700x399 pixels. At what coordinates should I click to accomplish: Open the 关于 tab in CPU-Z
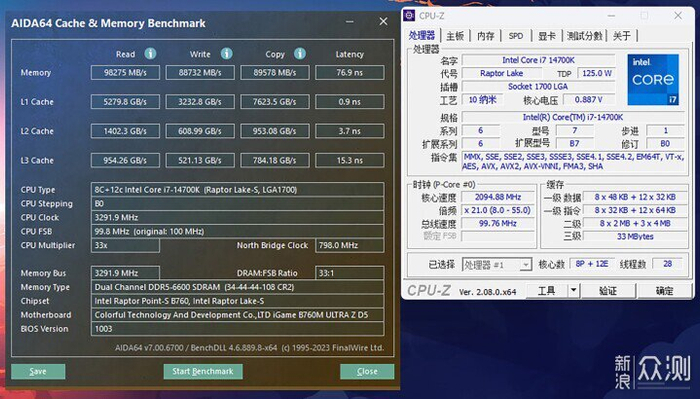[x=621, y=36]
